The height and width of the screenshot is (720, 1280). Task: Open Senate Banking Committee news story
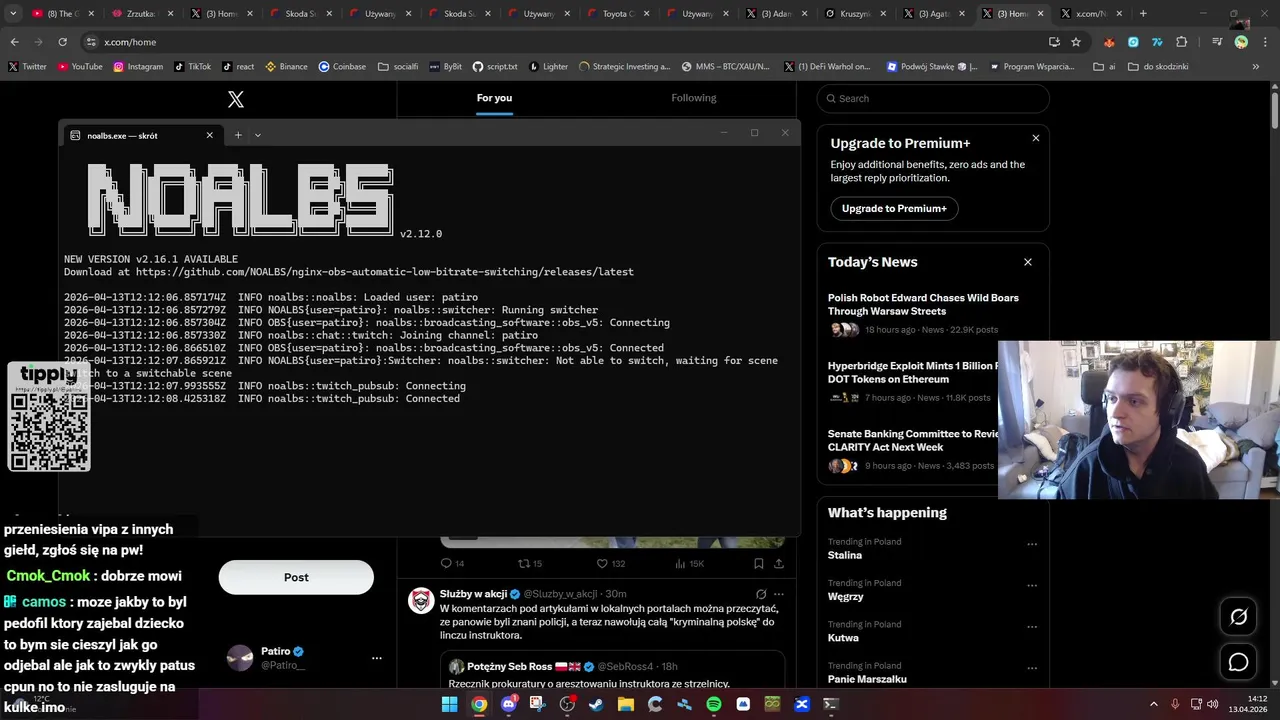click(x=912, y=441)
